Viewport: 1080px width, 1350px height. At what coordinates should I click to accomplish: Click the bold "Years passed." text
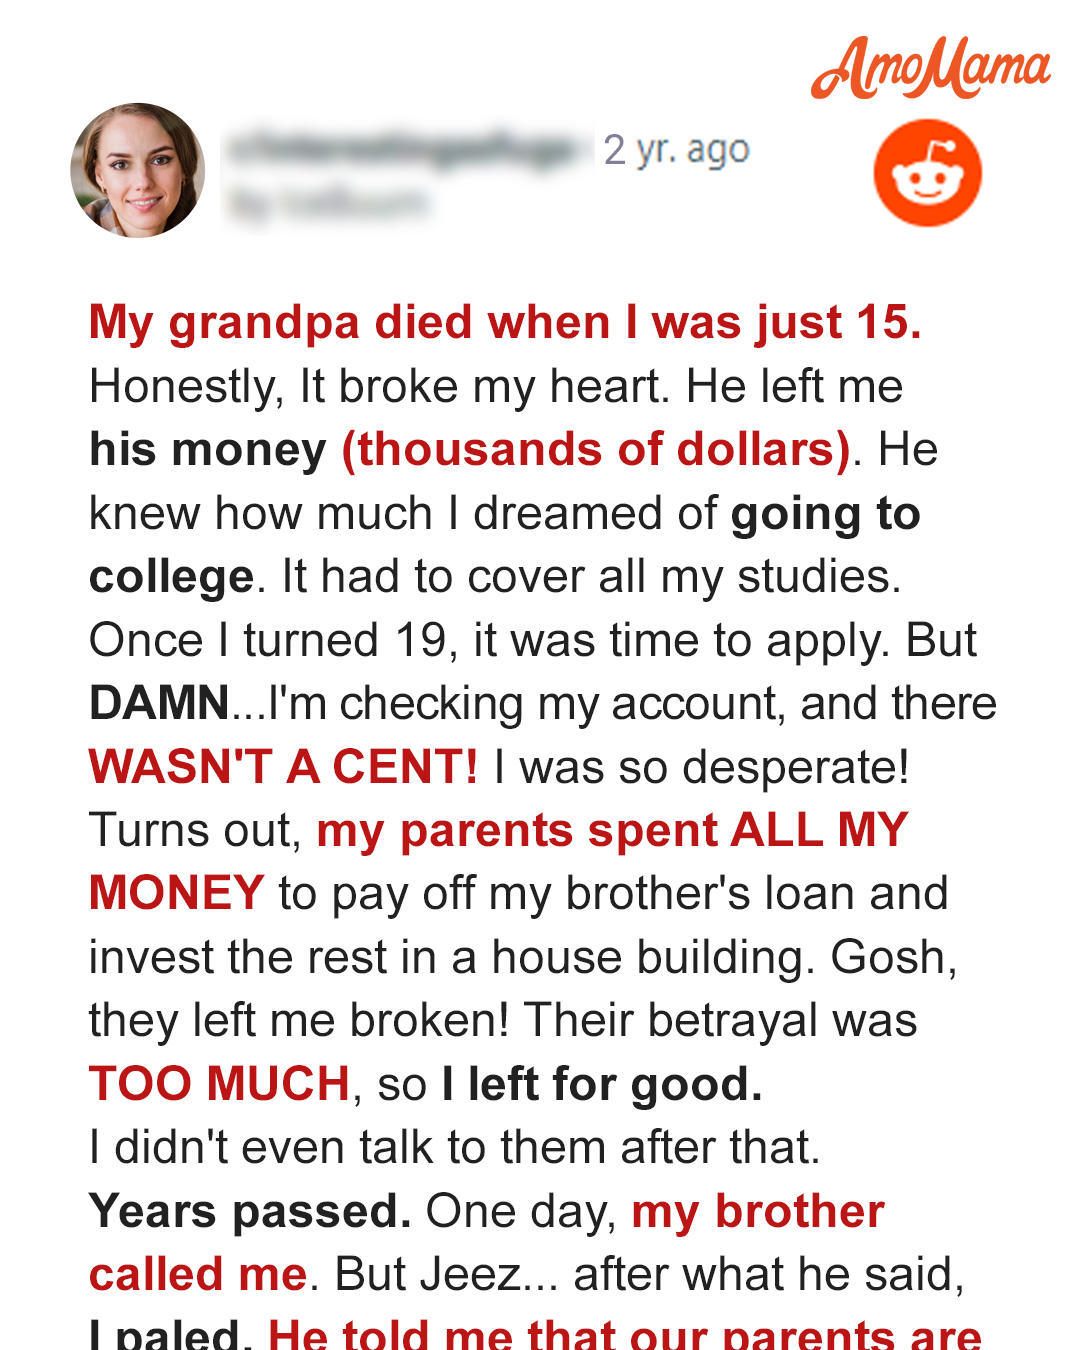click(x=250, y=1211)
